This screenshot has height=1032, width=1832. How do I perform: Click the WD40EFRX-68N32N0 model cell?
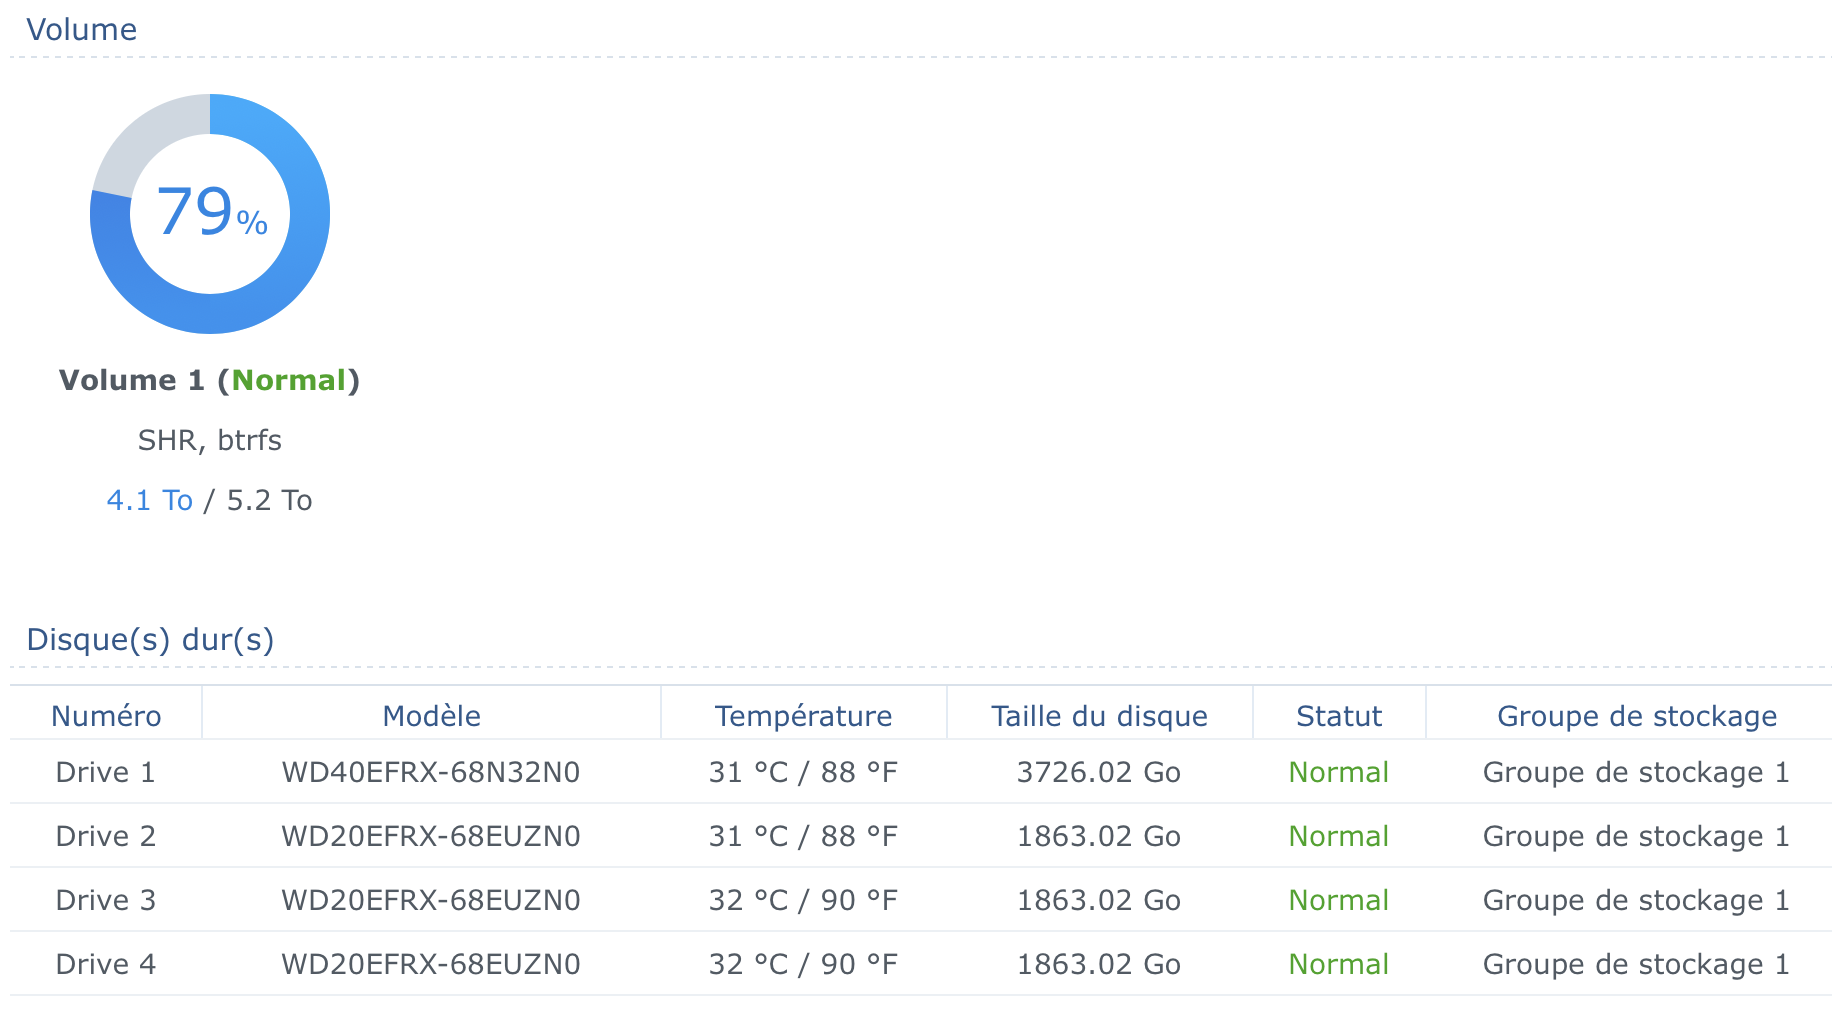pyautogui.click(x=431, y=772)
